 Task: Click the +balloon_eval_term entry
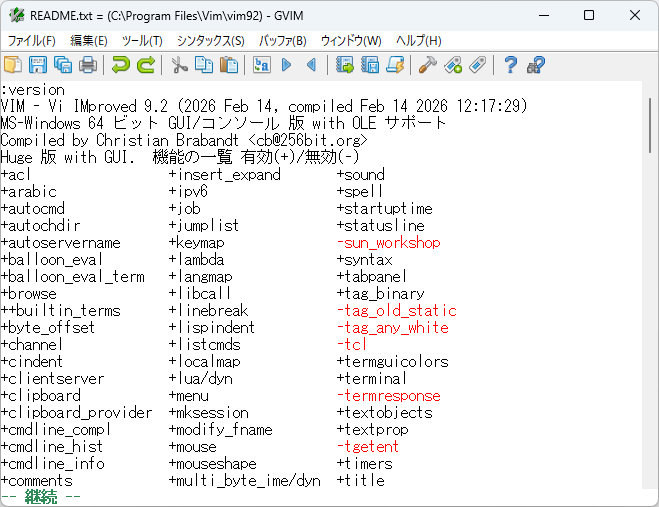[x=72, y=277]
